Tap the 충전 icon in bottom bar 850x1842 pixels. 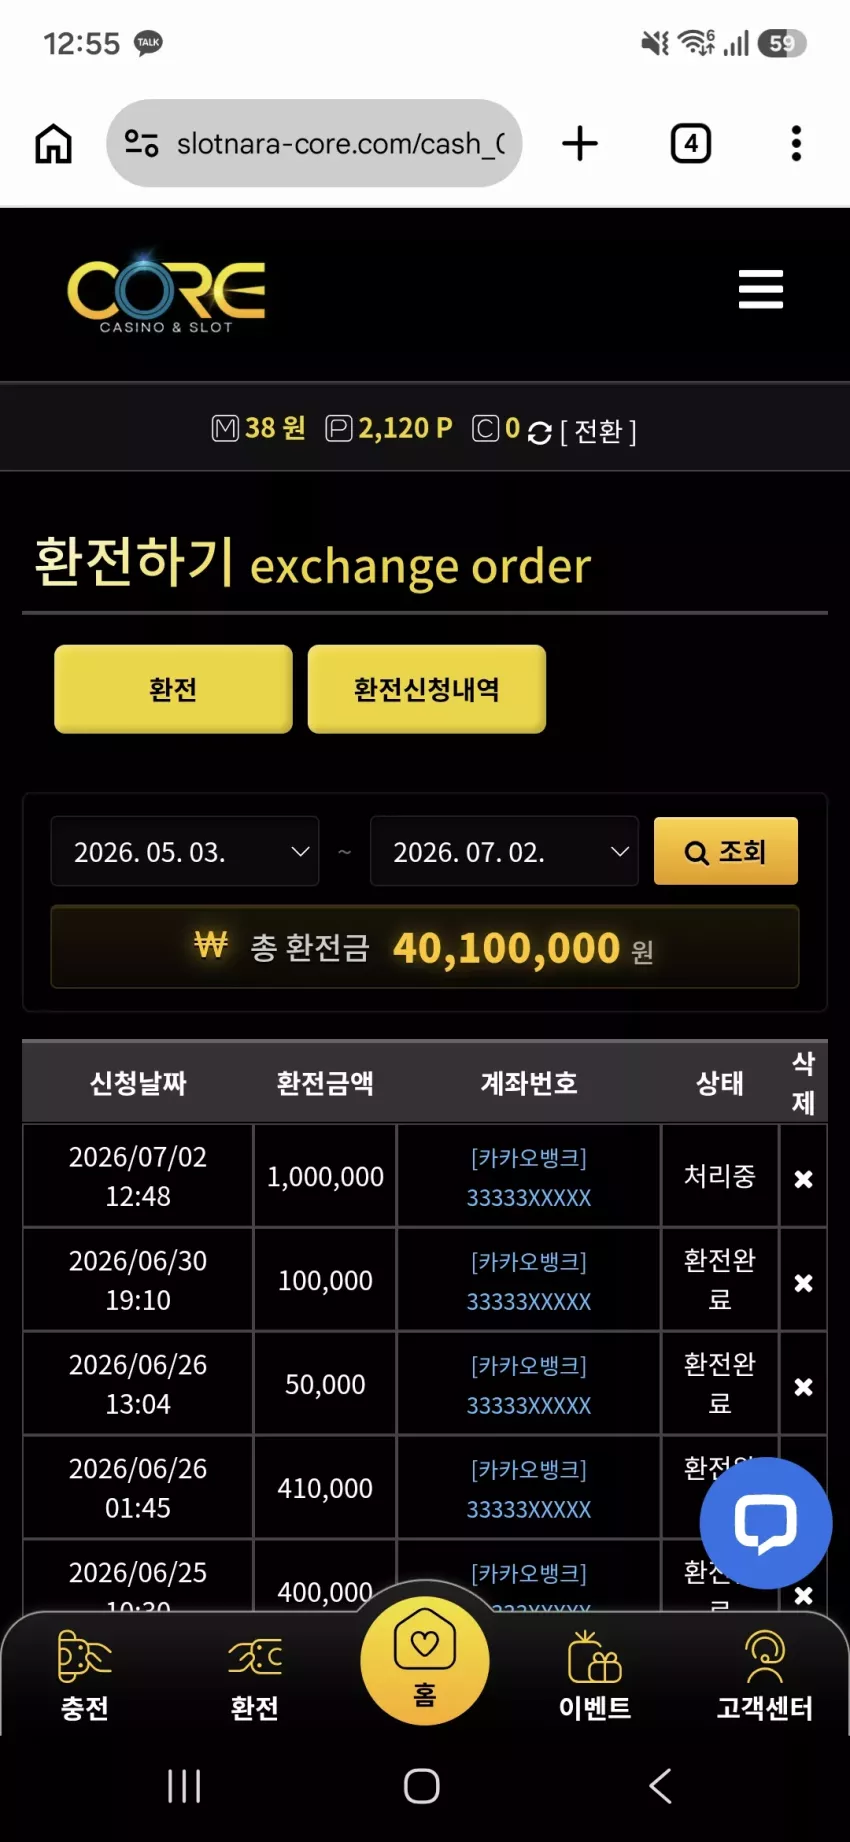tap(85, 1675)
